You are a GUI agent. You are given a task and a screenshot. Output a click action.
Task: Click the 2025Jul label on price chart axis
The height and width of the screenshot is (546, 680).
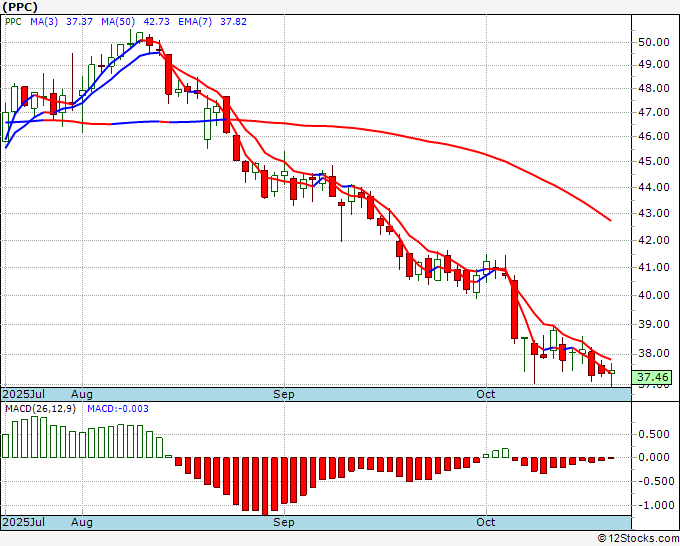[x=24, y=394]
